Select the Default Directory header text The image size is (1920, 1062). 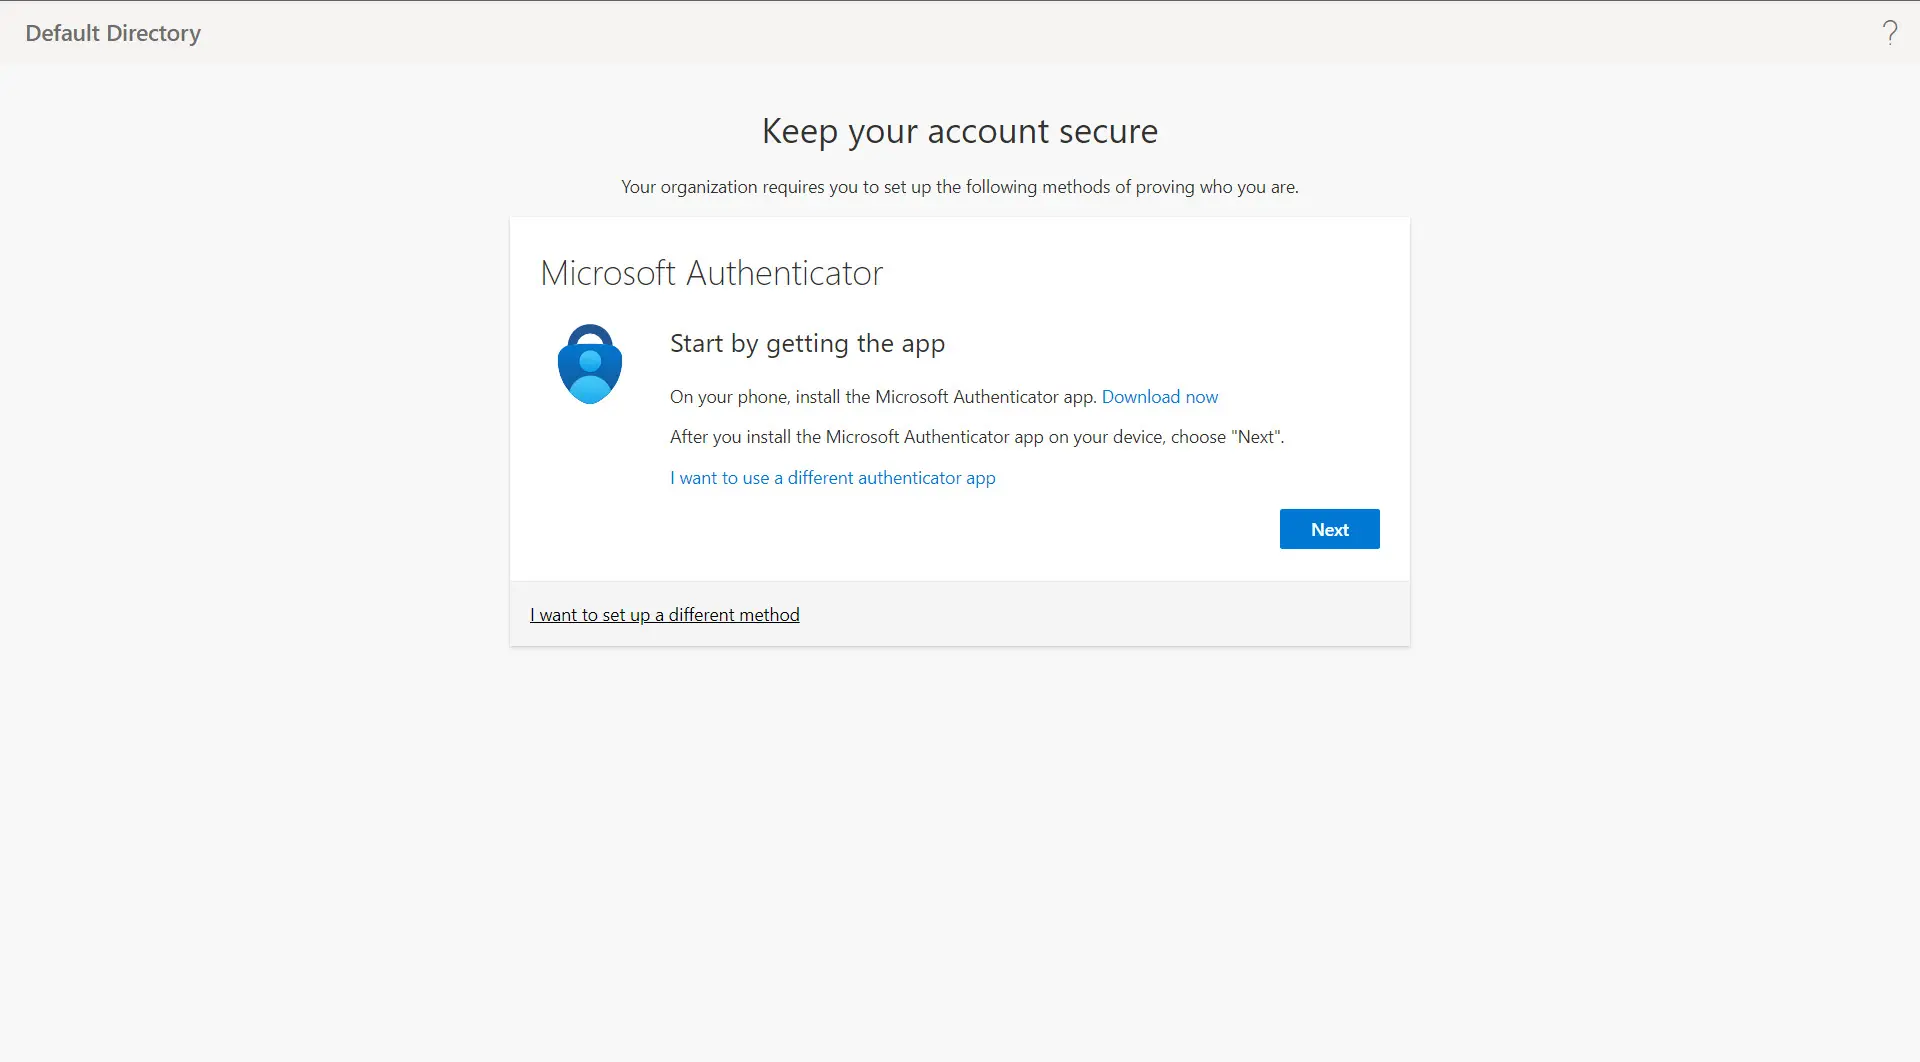112,32
